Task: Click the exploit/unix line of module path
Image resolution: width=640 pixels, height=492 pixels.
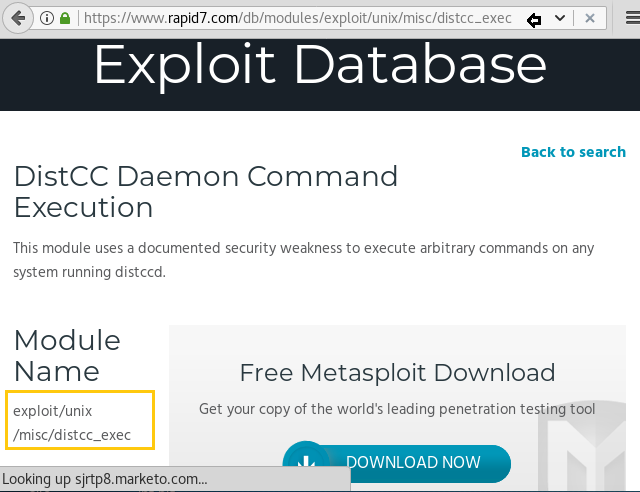Action: click(52, 411)
